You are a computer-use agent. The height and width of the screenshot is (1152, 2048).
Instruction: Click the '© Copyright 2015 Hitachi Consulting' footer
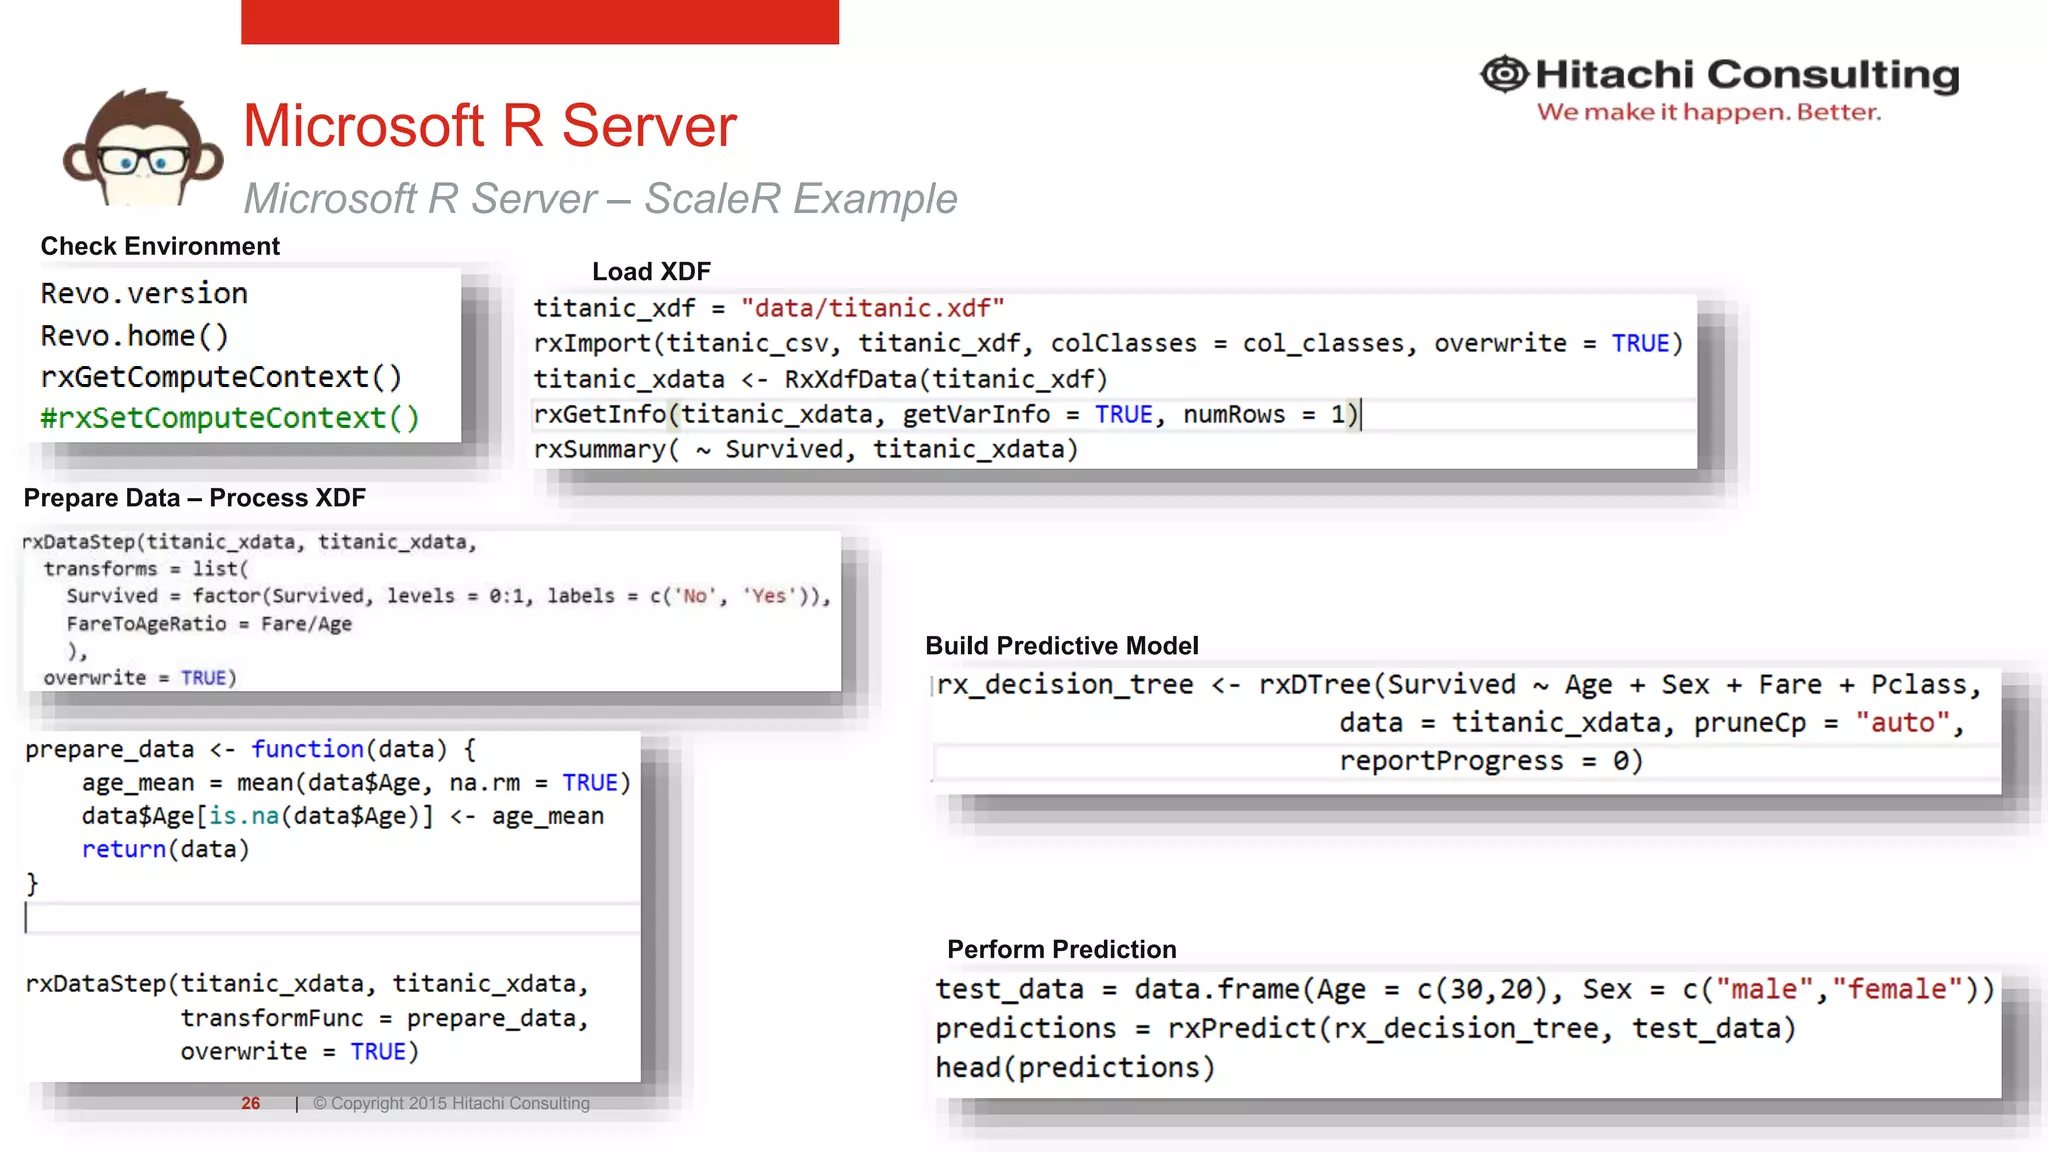(x=451, y=1103)
